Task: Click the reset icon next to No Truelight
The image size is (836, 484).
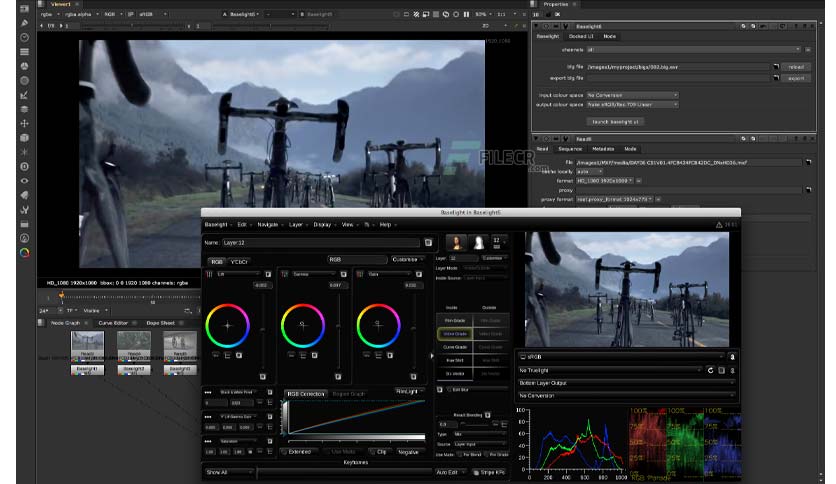Action: coord(710,370)
